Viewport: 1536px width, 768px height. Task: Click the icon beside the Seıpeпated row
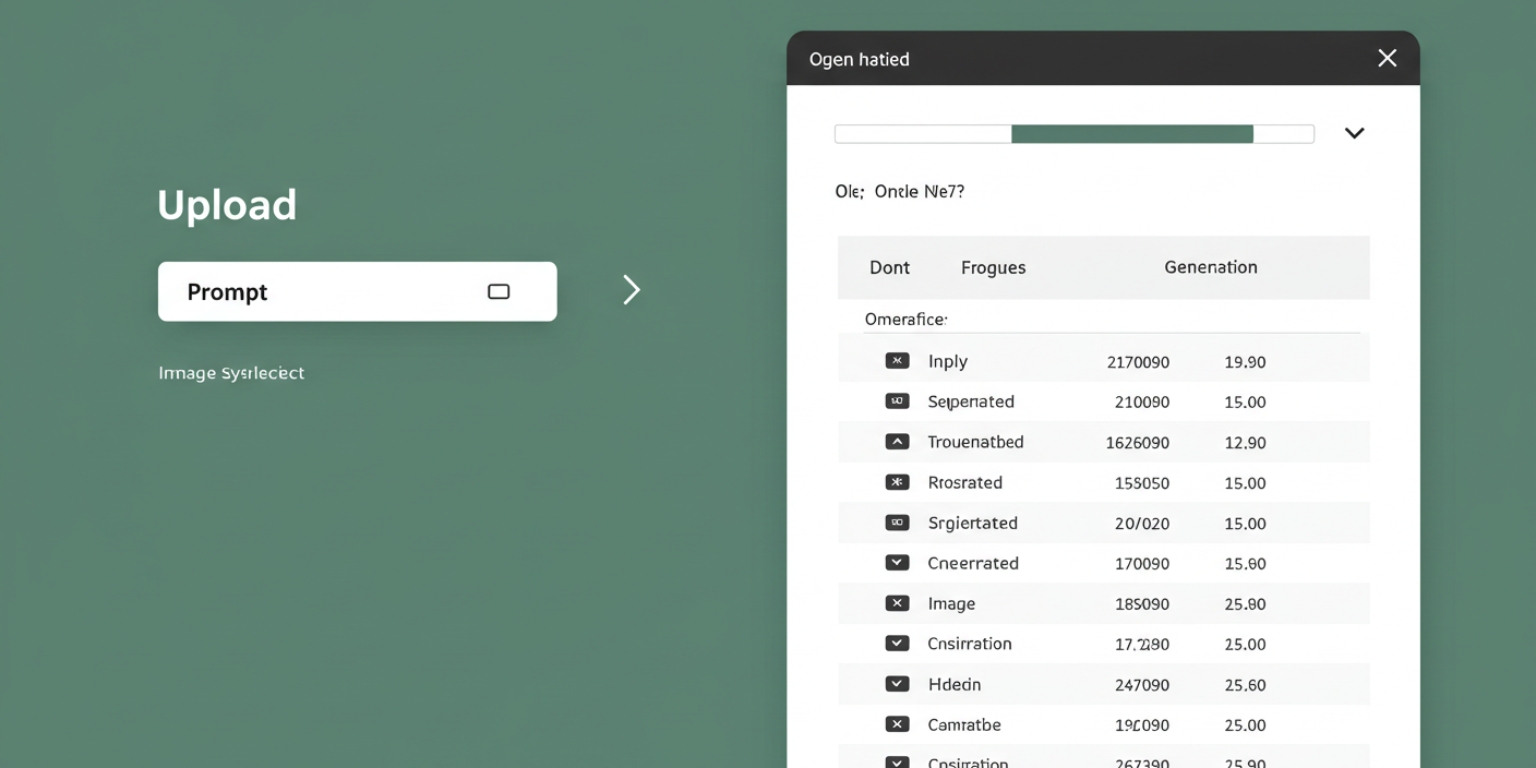coord(897,401)
